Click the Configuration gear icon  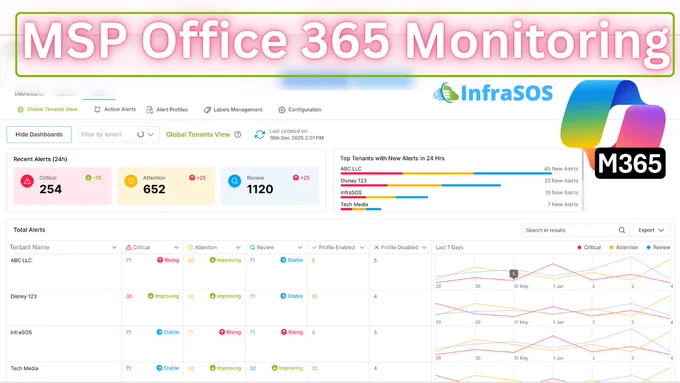click(x=281, y=110)
